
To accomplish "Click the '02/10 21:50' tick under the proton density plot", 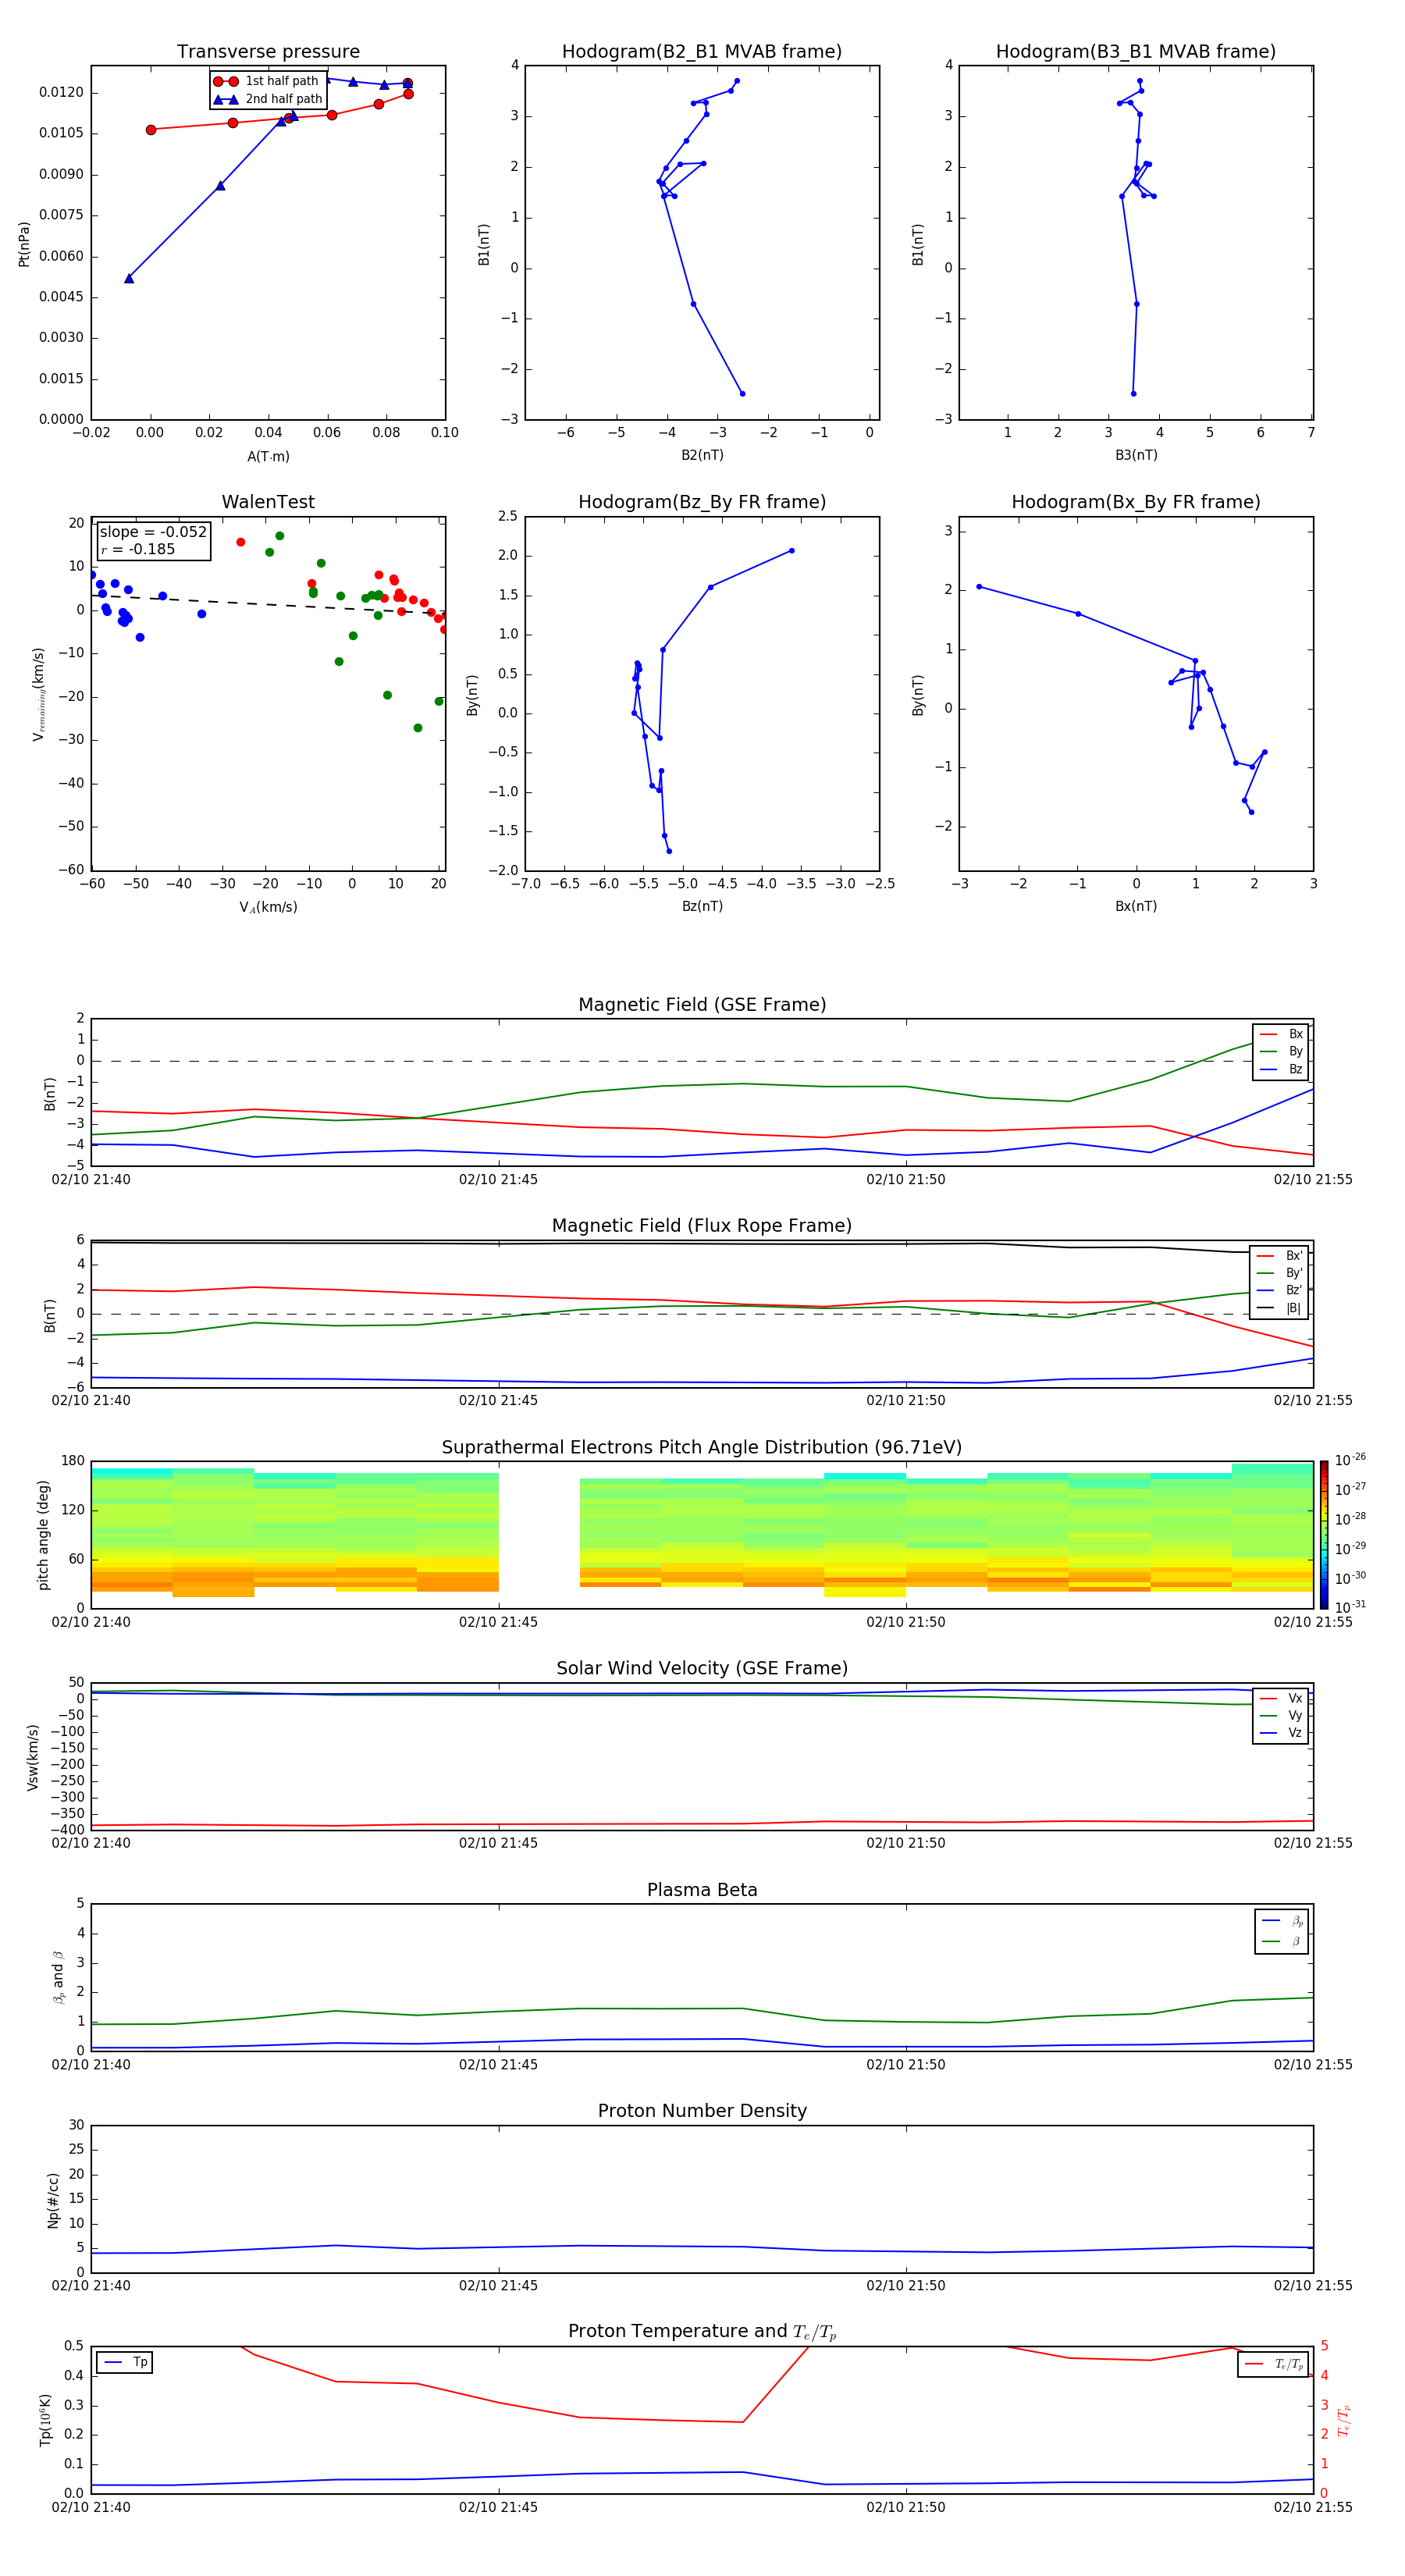I will pos(906,2285).
